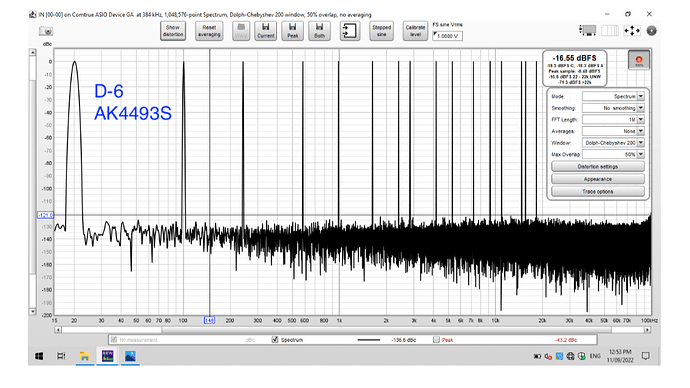The image size is (690, 388).
Task: Open the settings gear icon
Action: coord(651,30)
